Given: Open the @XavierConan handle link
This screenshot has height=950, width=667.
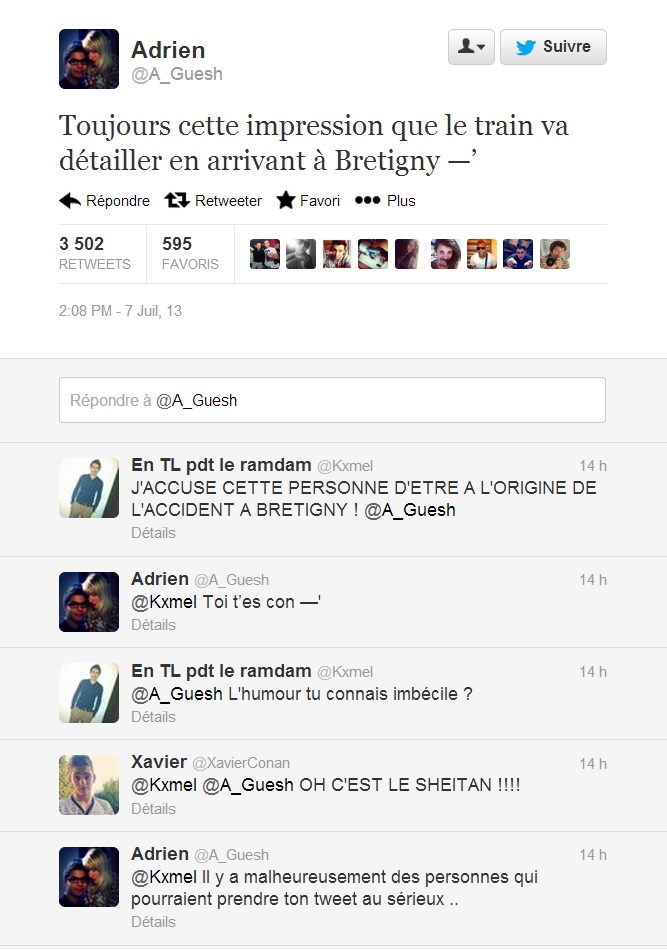Looking at the screenshot, I should (x=241, y=763).
